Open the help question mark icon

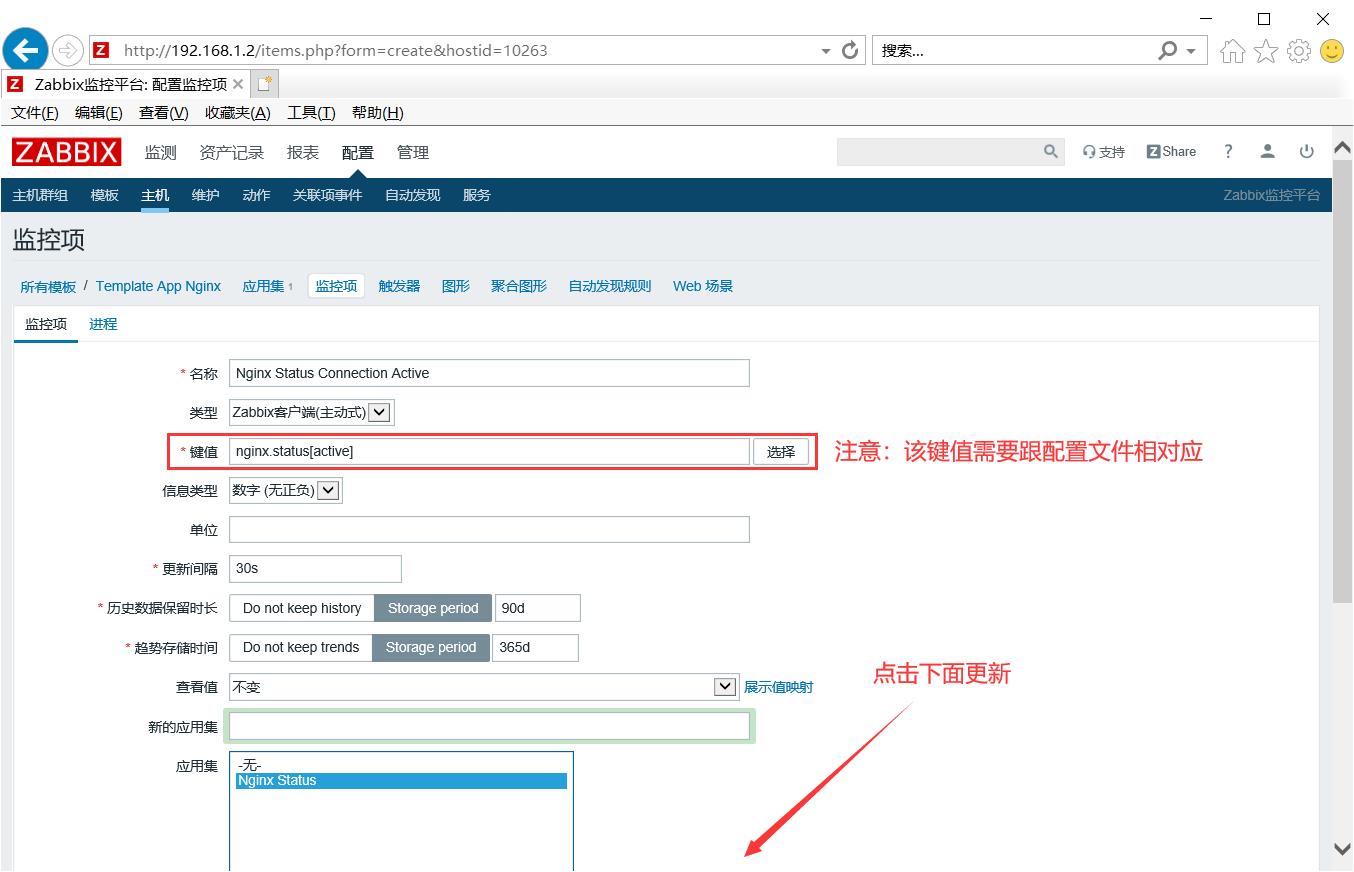pyautogui.click(x=1228, y=152)
